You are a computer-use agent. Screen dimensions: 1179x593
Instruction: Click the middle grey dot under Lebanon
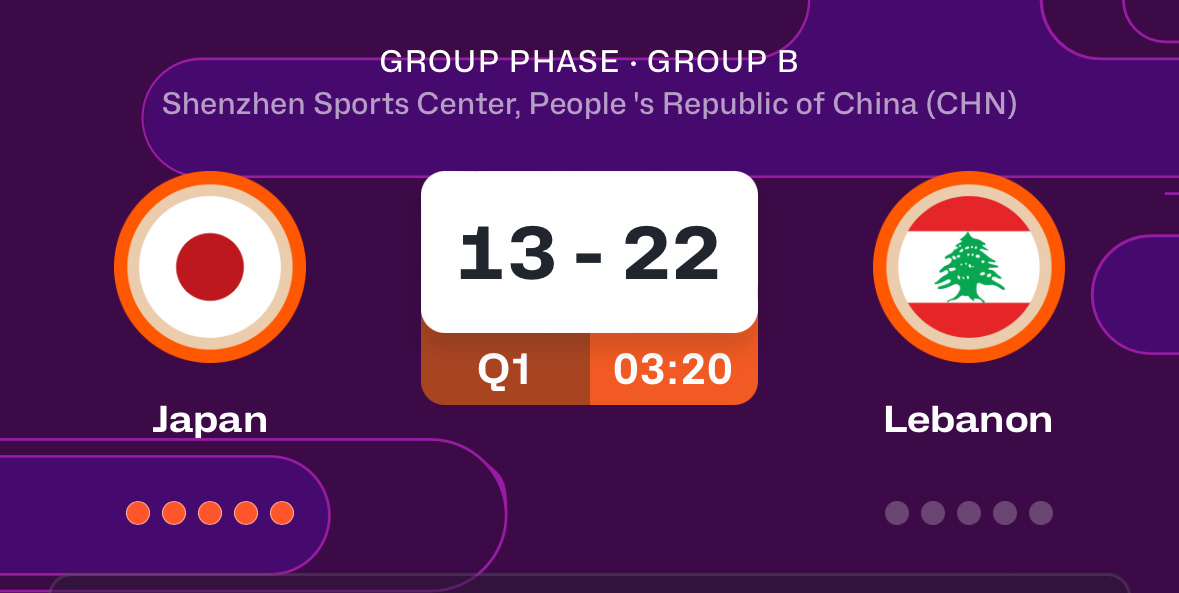[x=968, y=513]
